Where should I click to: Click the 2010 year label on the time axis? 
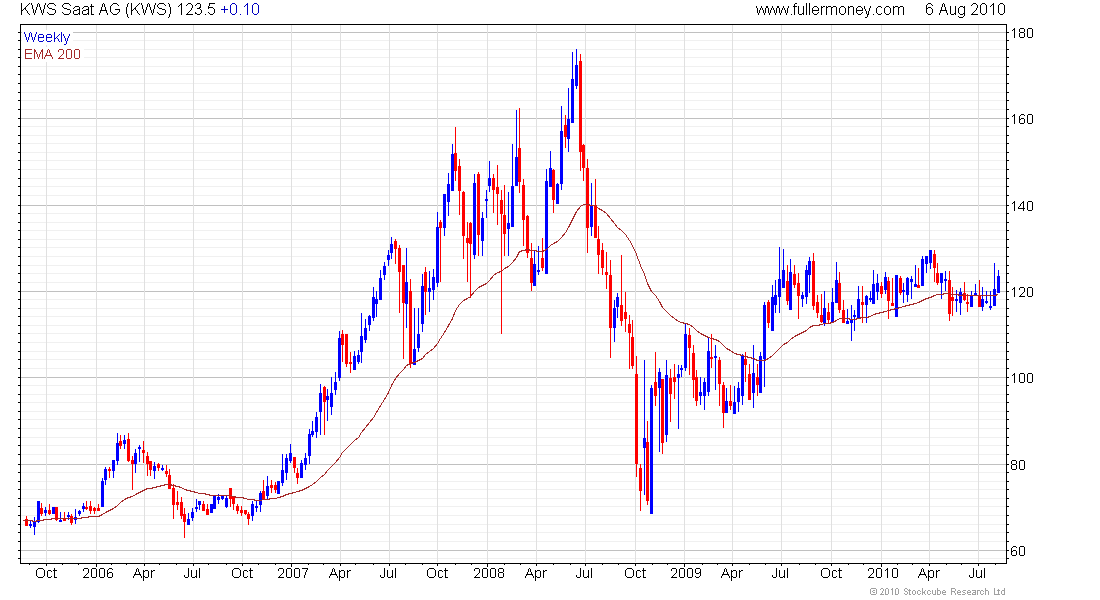[x=882, y=573]
